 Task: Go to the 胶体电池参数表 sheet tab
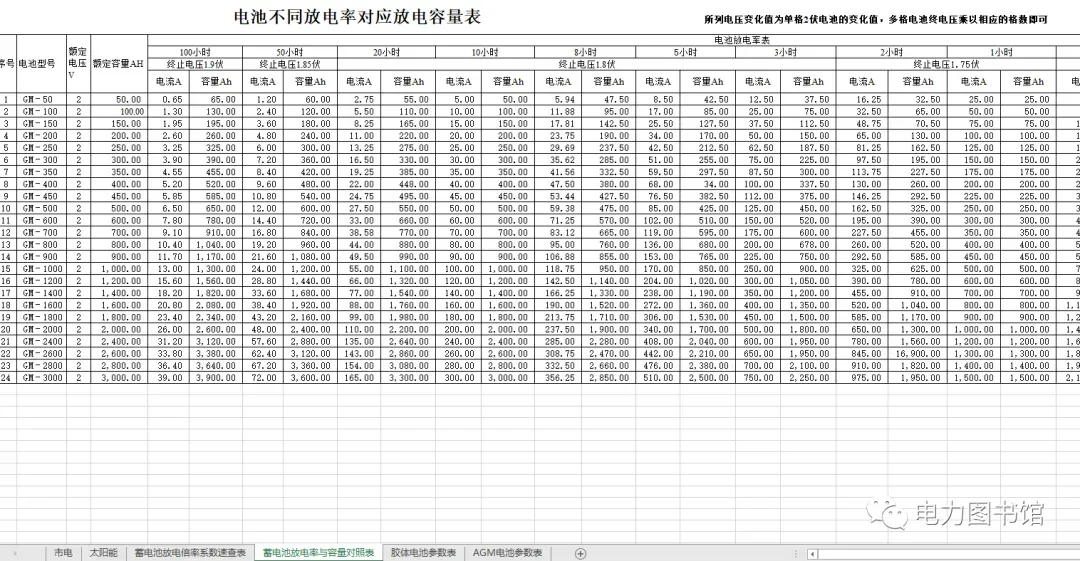[x=424, y=553]
